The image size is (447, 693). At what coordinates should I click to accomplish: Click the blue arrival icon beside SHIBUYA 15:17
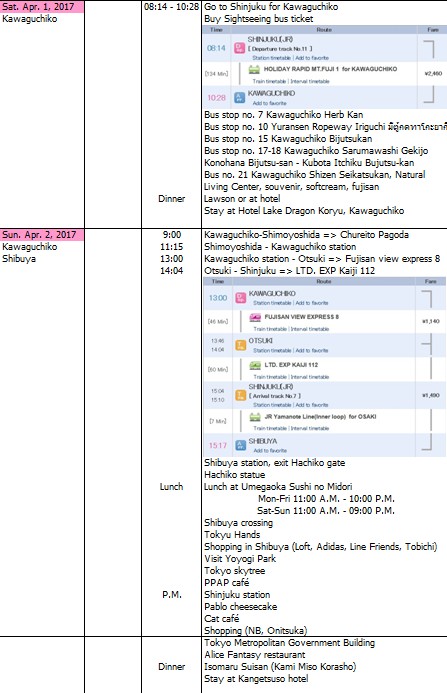tap(241, 445)
